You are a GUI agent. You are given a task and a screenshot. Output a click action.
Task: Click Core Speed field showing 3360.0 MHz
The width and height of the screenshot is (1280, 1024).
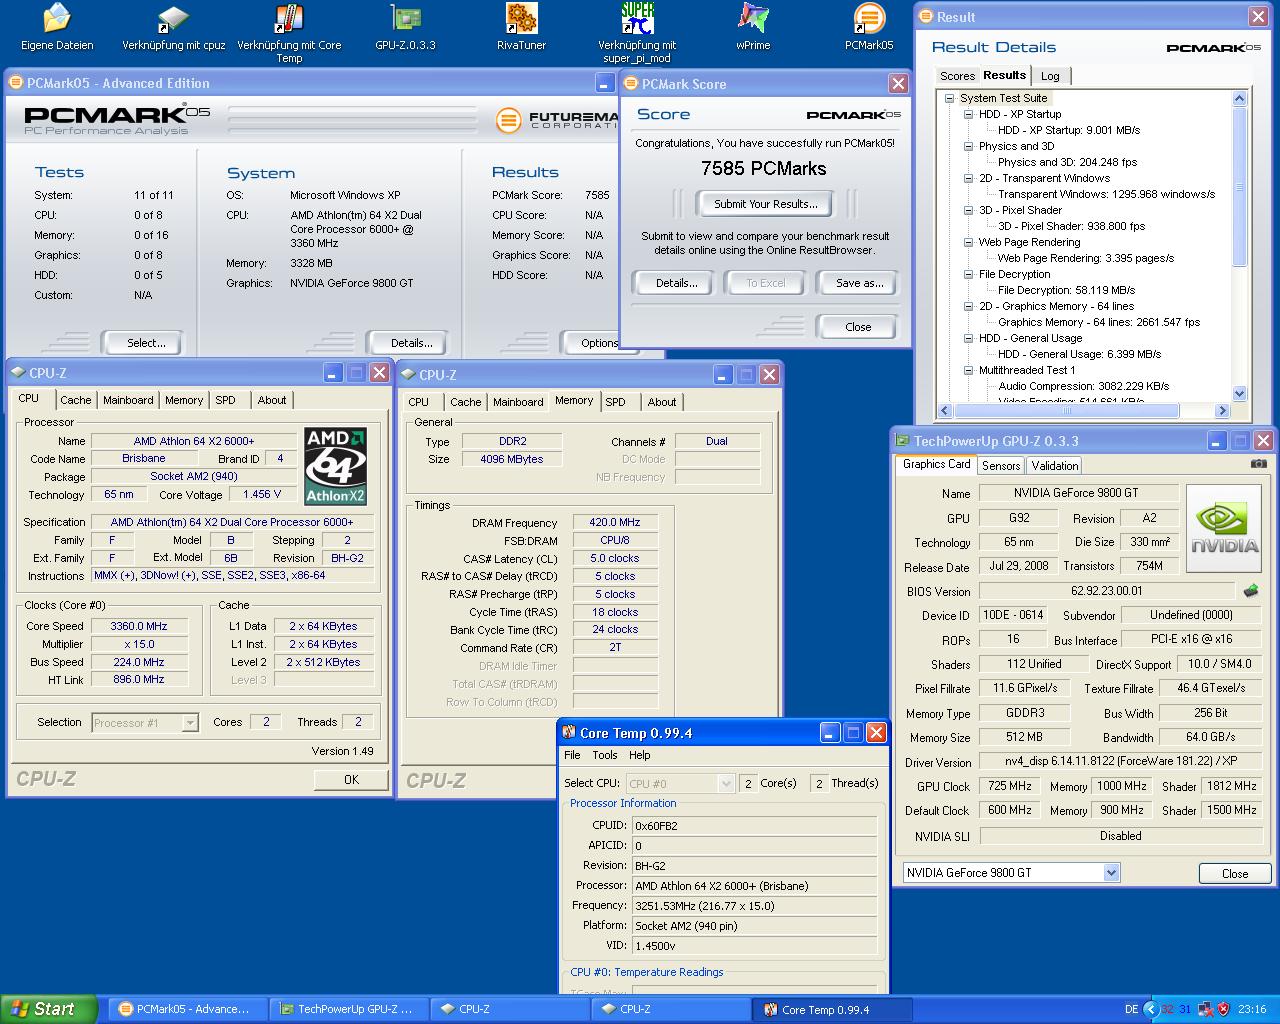(139, 626)
